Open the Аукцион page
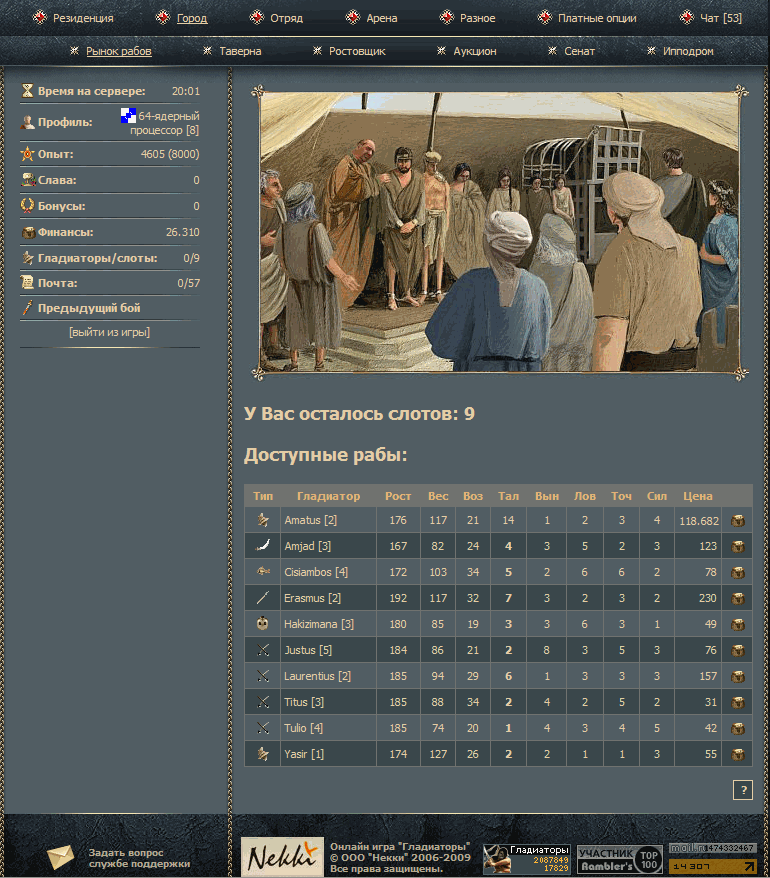This screenshot has width=770, height=878. coord(474,51)
